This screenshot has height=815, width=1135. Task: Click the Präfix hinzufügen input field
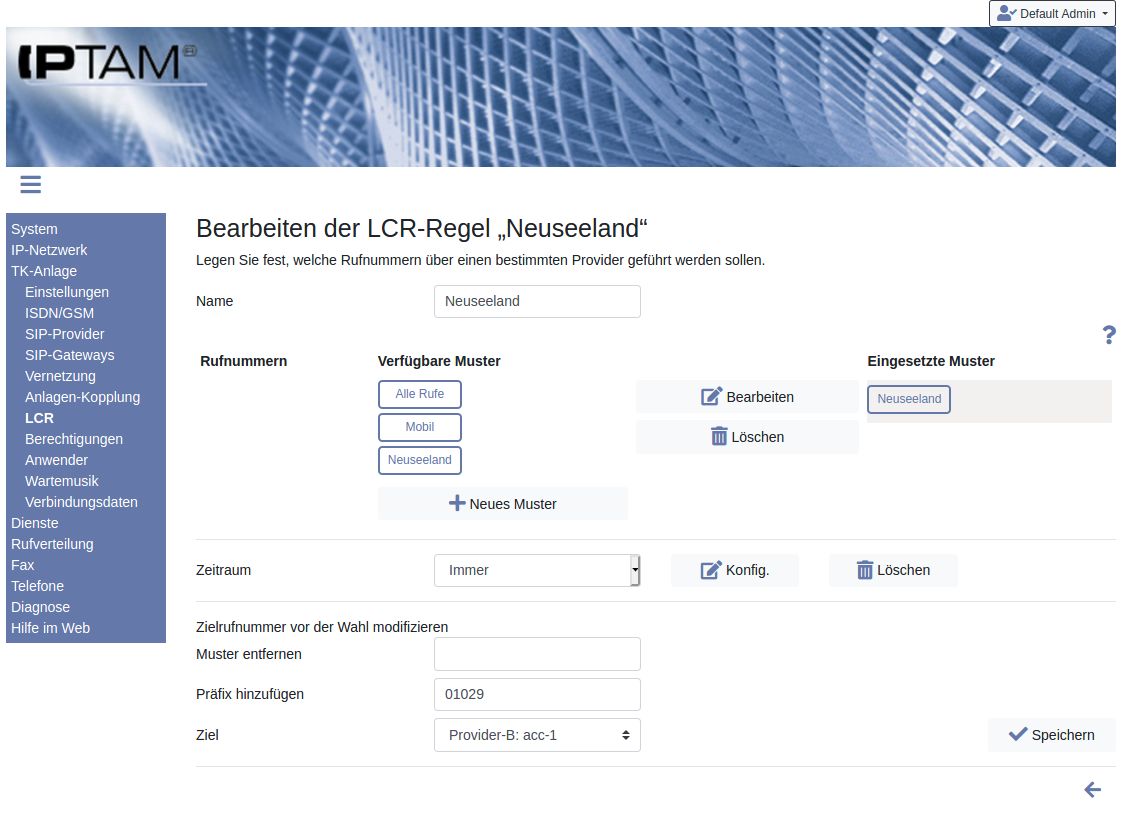(537, 694)
